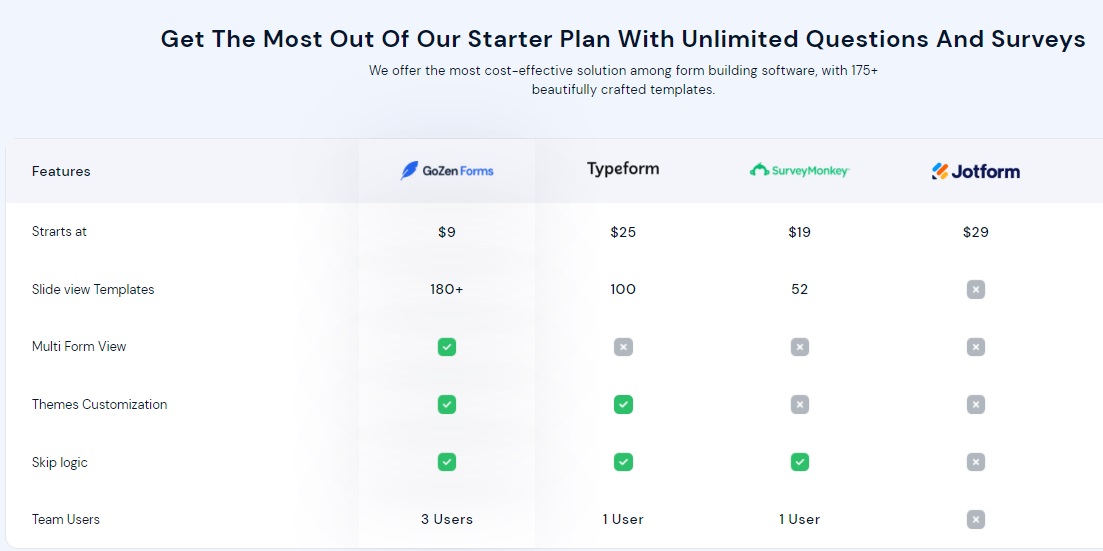
Task: Click the GoZen Forms logo
Action: tap(447, 171)
